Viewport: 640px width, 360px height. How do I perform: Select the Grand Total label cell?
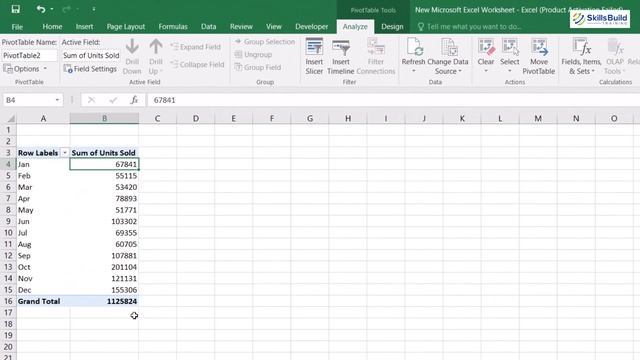(x=43, y=301)
